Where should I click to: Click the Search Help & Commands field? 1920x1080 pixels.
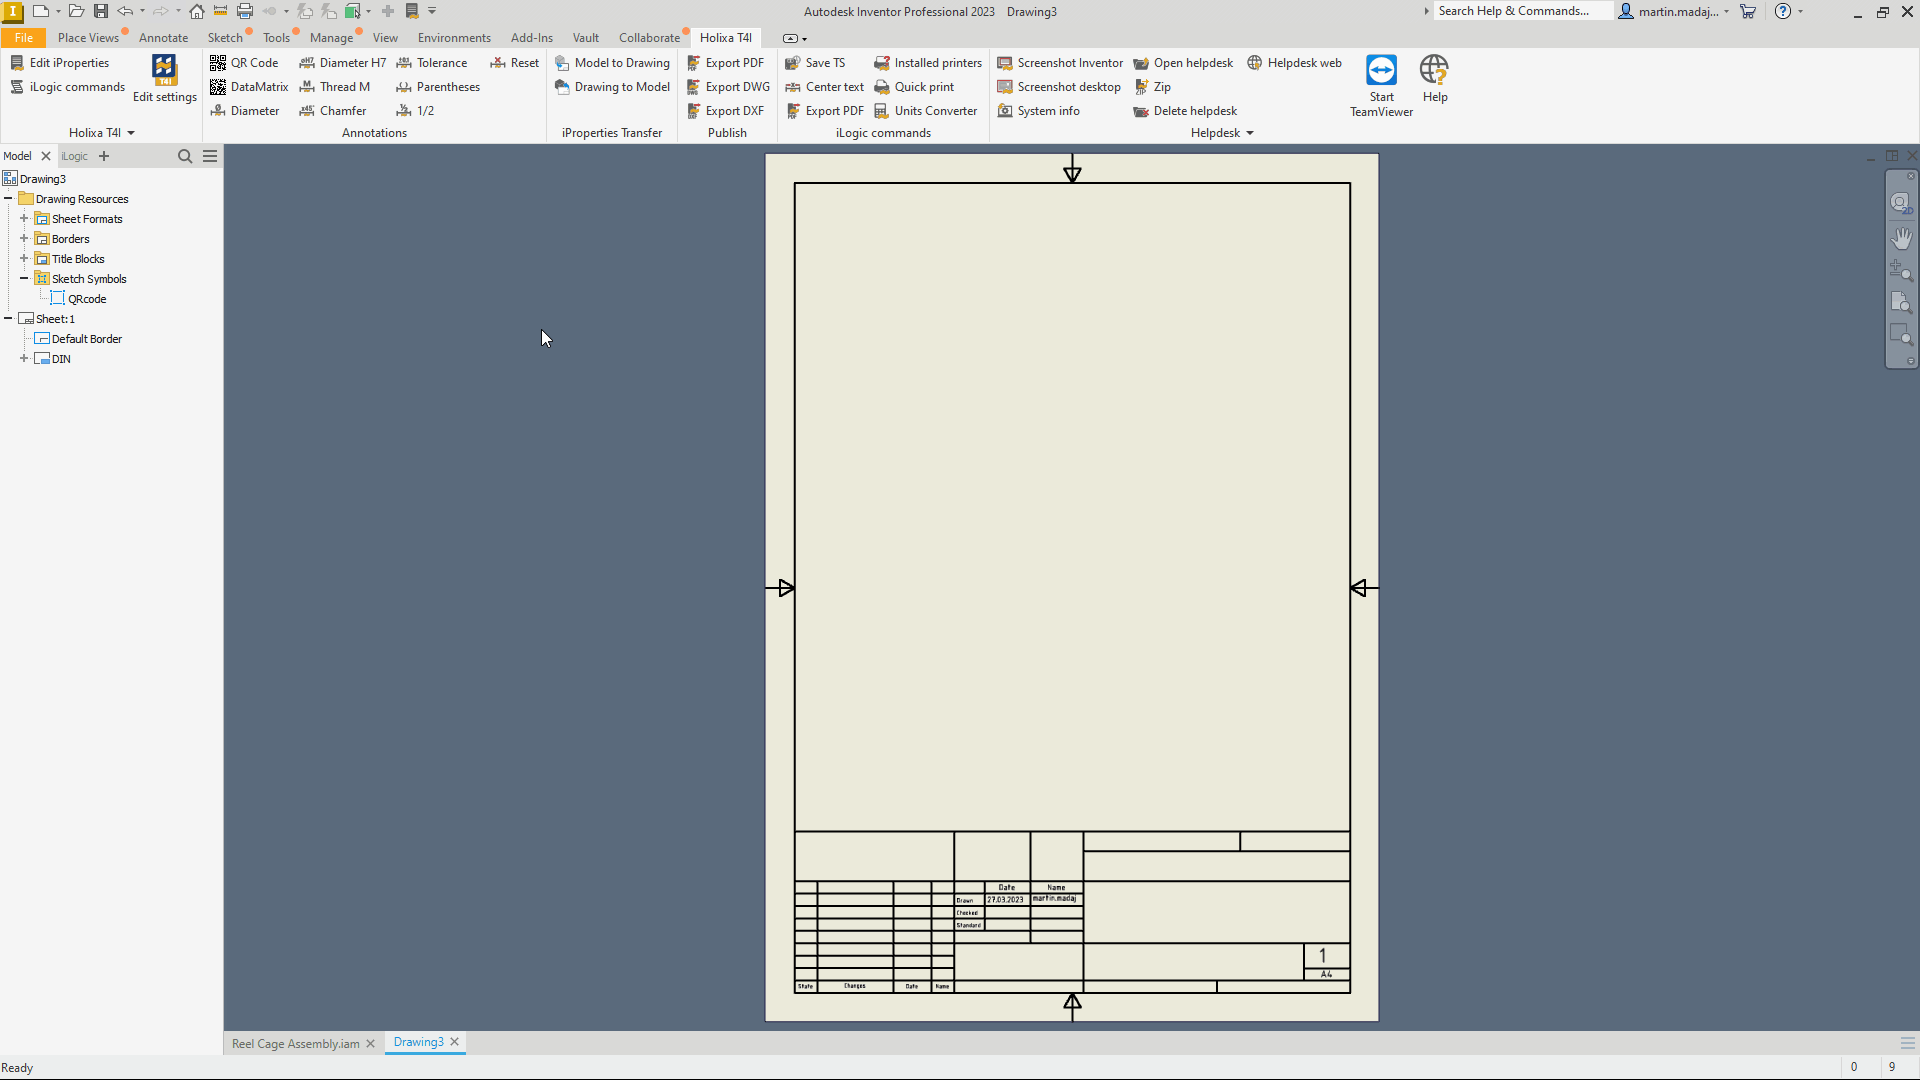1520,11
